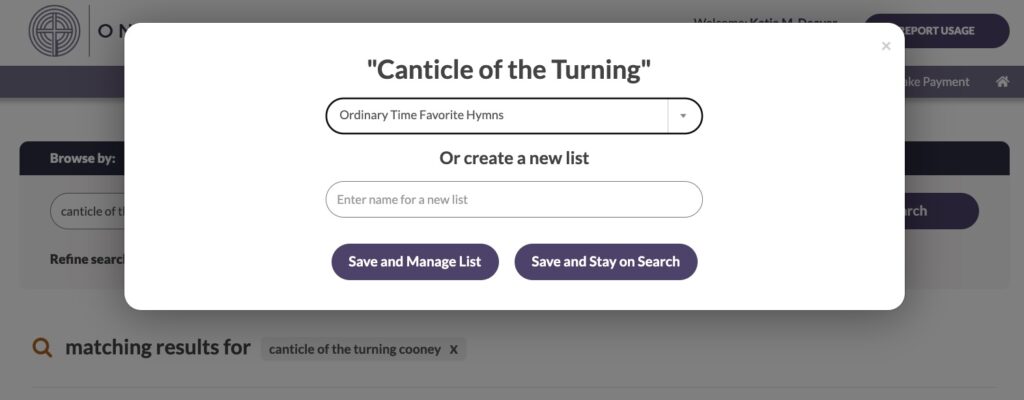
Task: Focus the new list name field
Action: pyautogui.click(x=514, y=199)
